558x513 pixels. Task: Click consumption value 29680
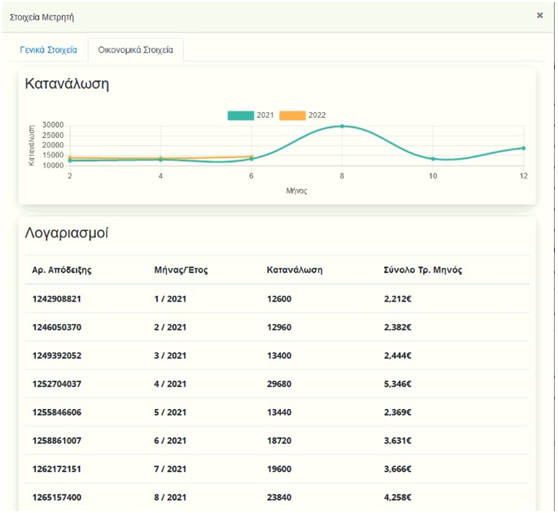coord(279,384)
